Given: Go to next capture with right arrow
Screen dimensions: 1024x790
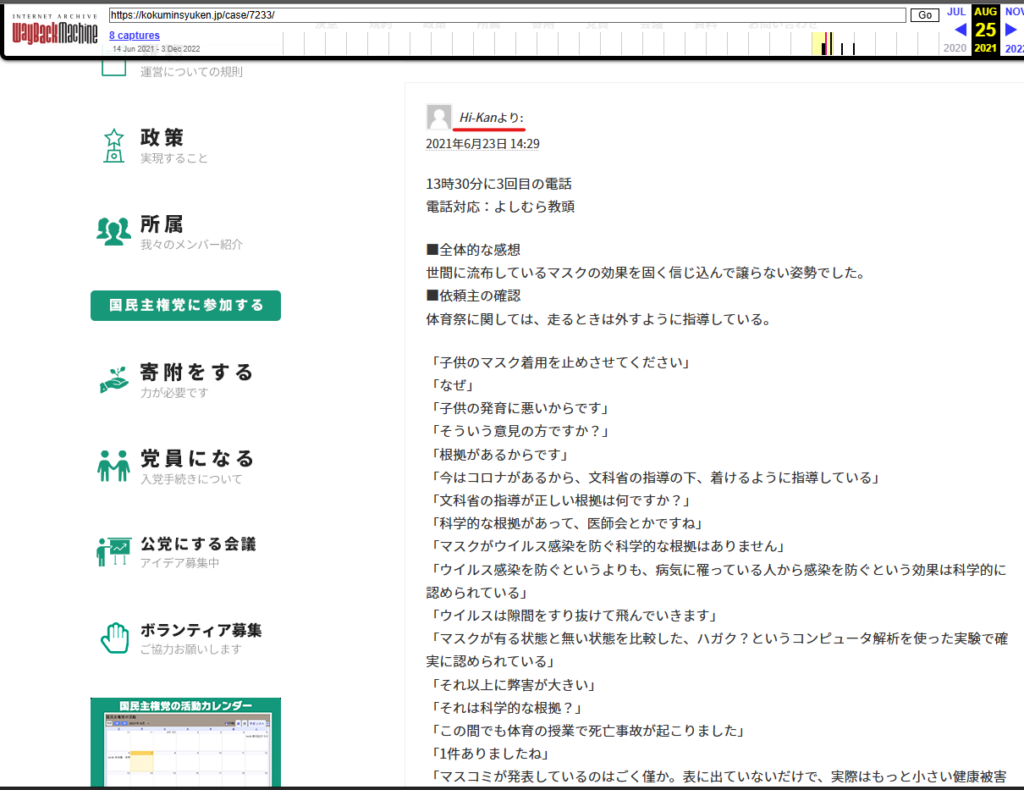Looking at the screenshot, I should (1011, 30).
